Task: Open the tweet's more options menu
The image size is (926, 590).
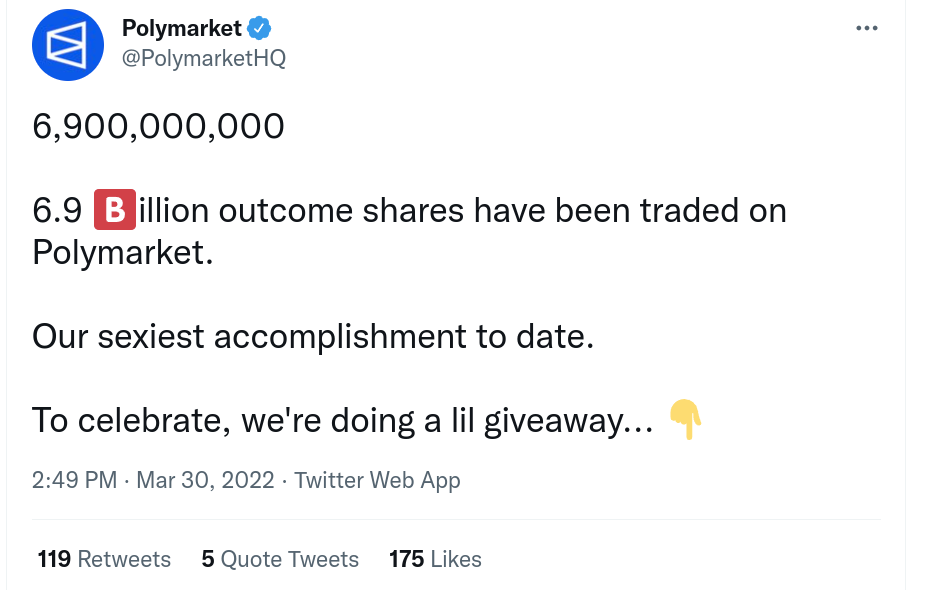Action: (x=867, y=28)
